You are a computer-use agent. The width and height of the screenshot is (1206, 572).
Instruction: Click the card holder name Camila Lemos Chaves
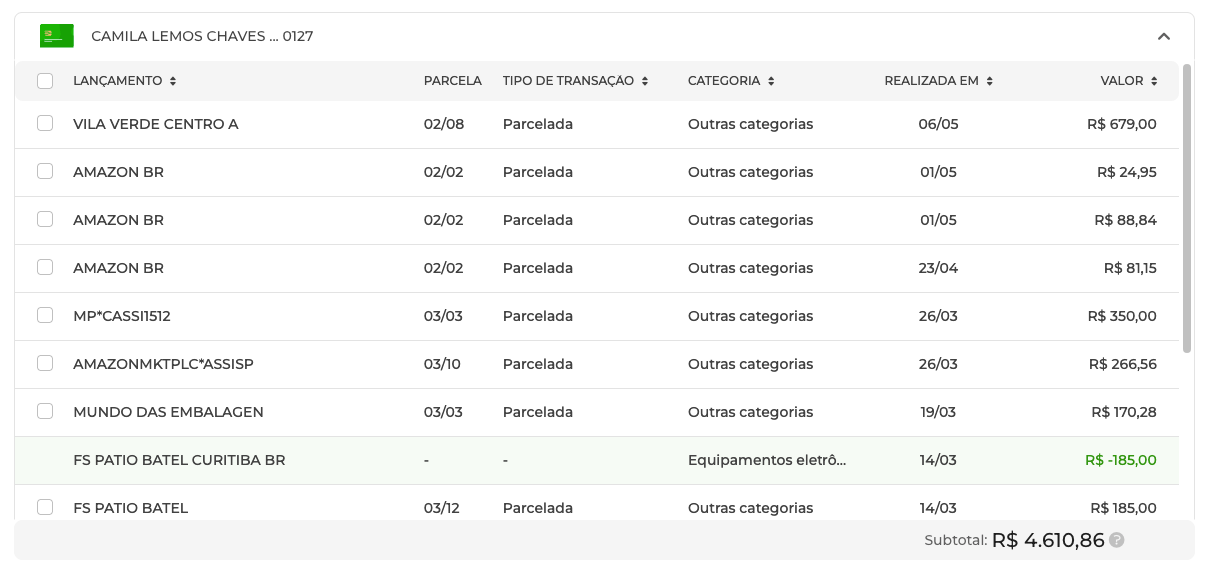[181, 36]
